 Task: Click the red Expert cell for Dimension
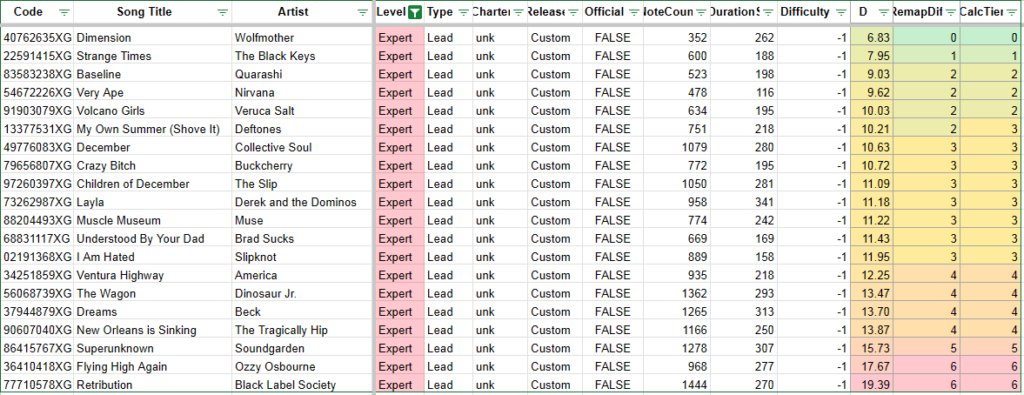400,38
